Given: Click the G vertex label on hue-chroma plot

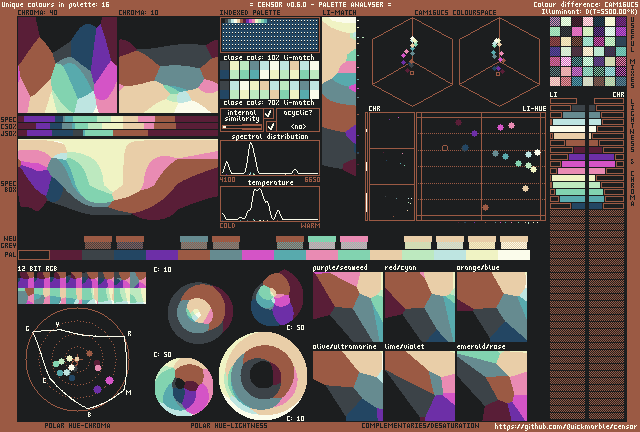Looking at the screenshot, I should coord(28,329).
